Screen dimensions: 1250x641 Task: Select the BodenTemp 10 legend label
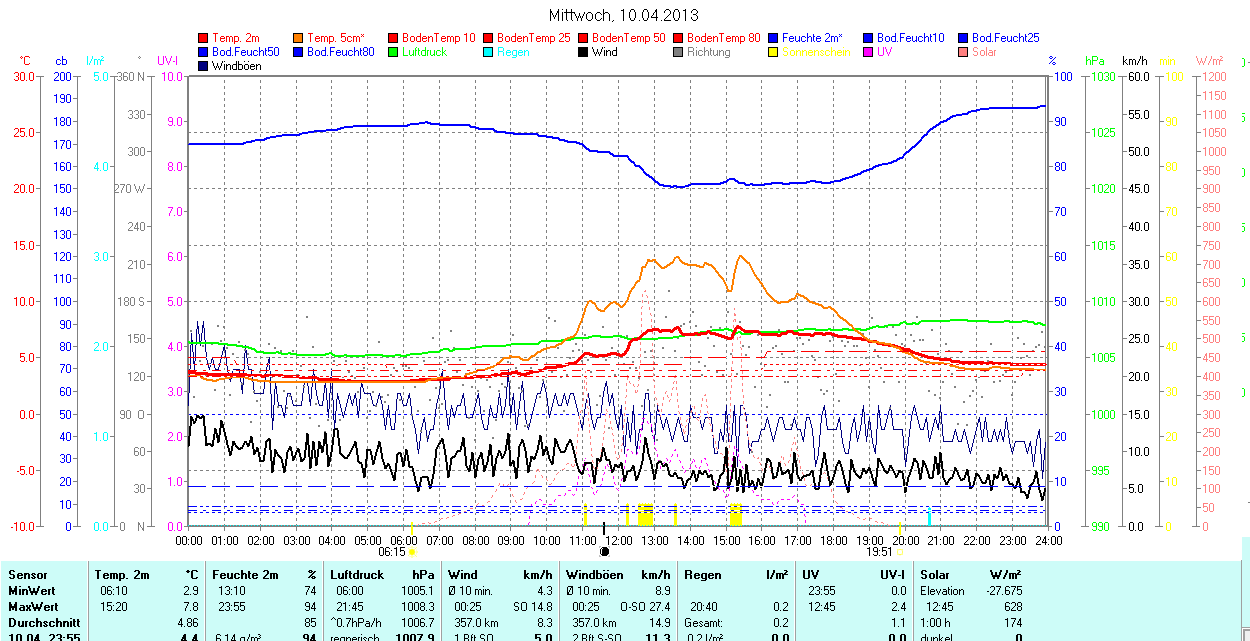point(439,38)
